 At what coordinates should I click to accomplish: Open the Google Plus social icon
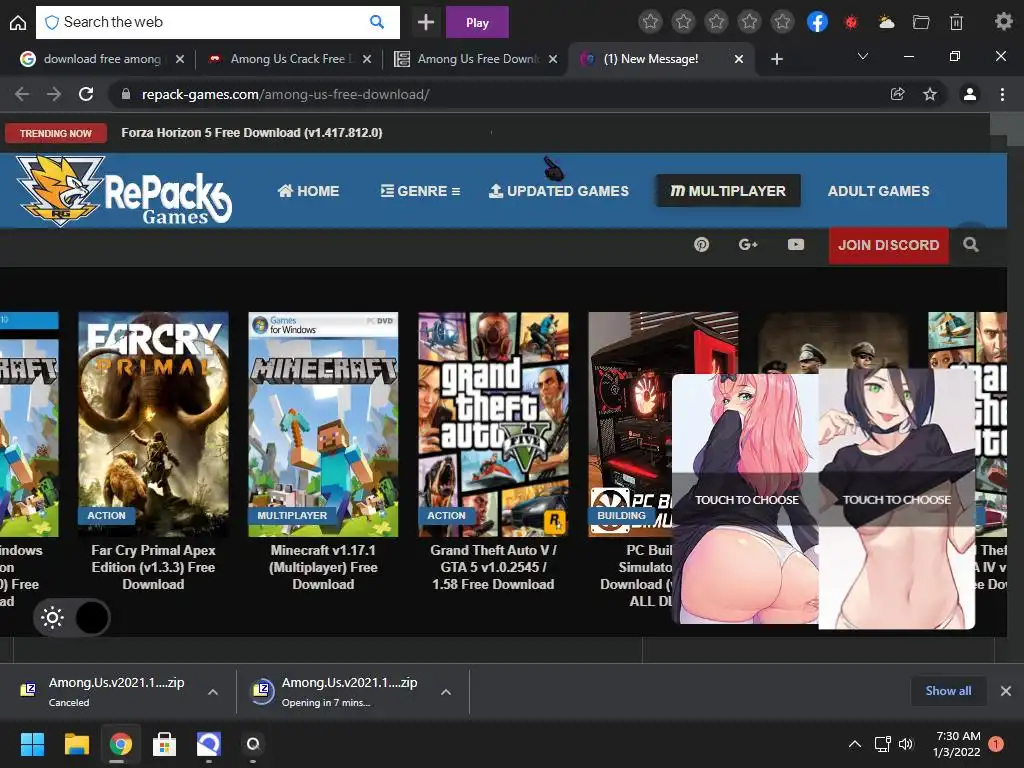pyautogui.click(x=748, y=245)
